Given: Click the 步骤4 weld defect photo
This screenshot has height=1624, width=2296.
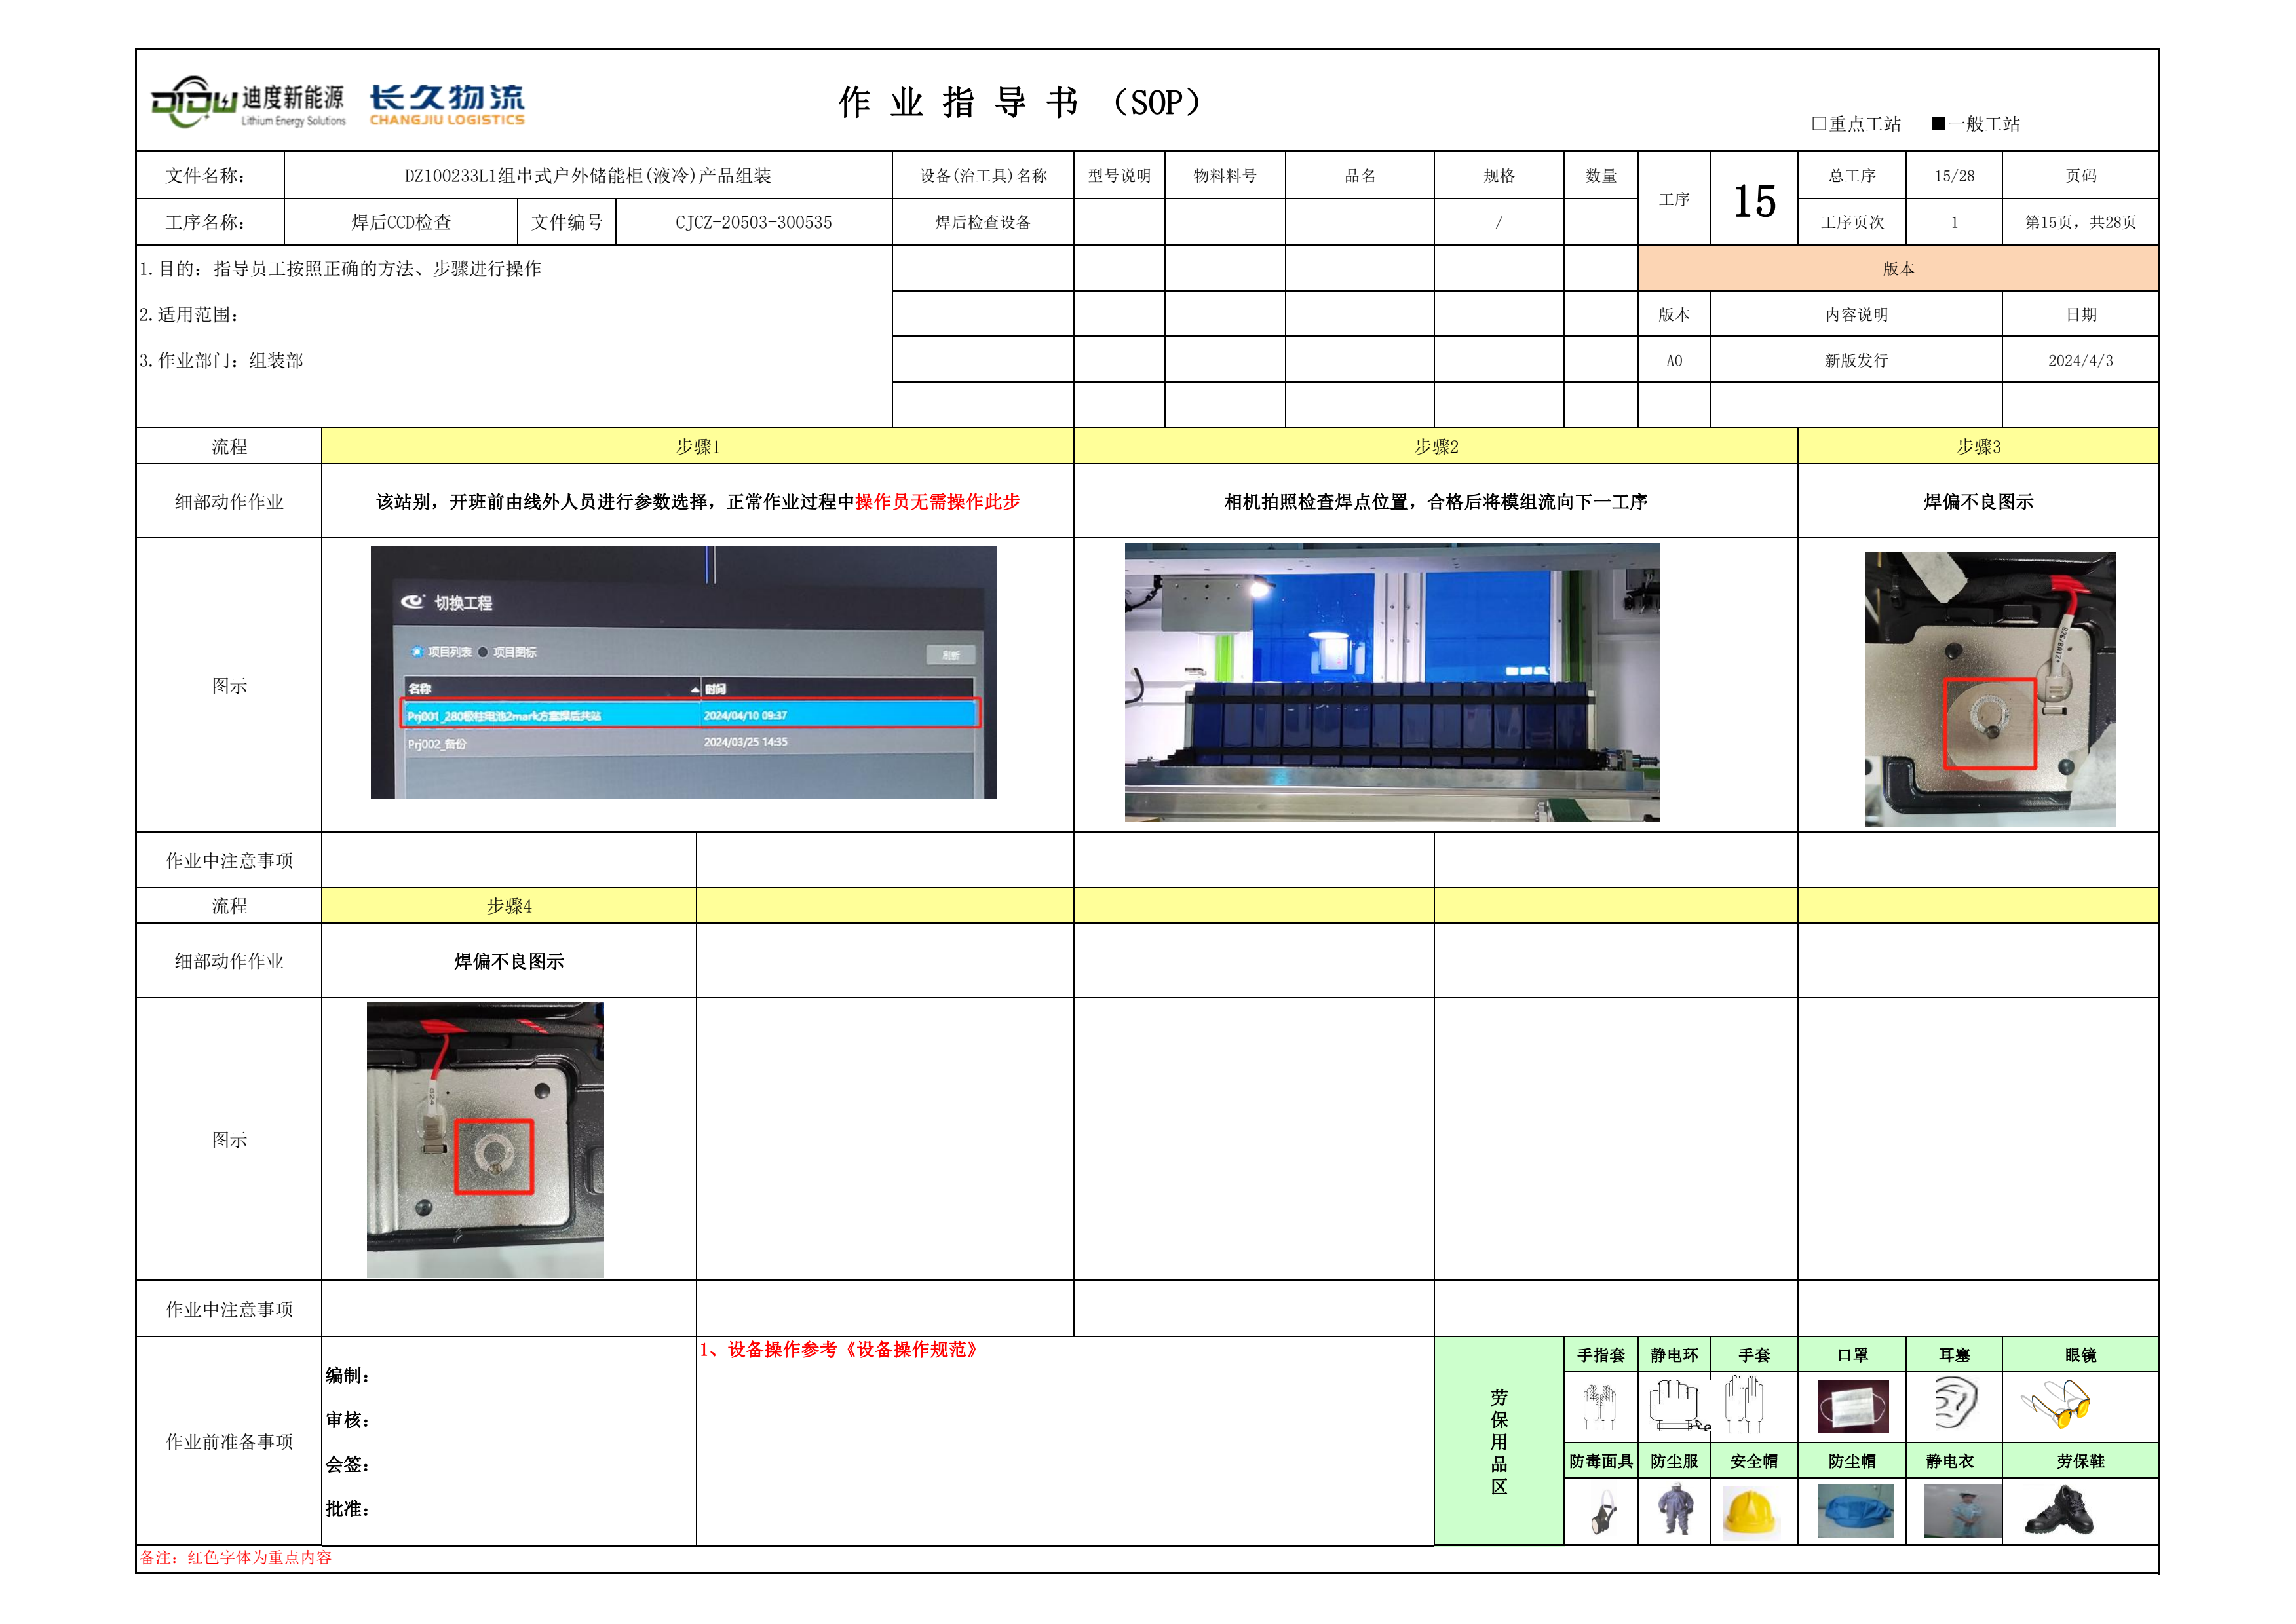Looking at the screenshot, I should point(485,1140).
